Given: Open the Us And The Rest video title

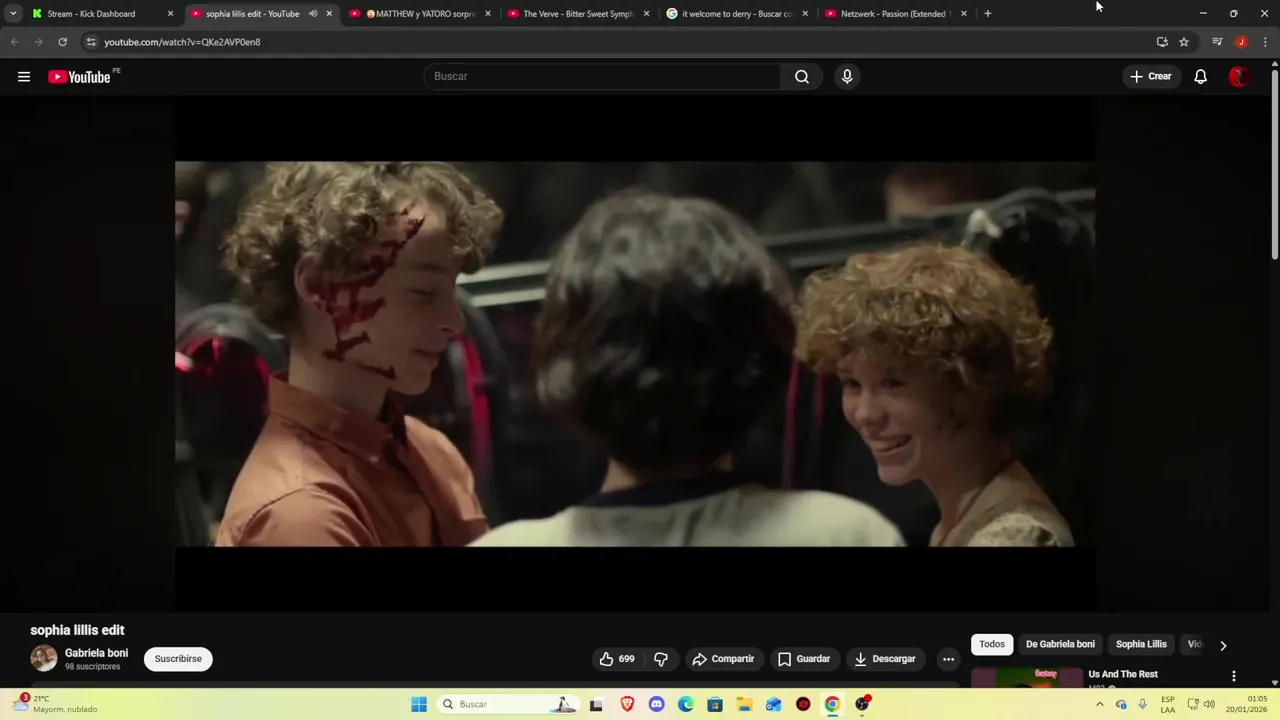Looking at the screenshot, I should coord(1123,675).
